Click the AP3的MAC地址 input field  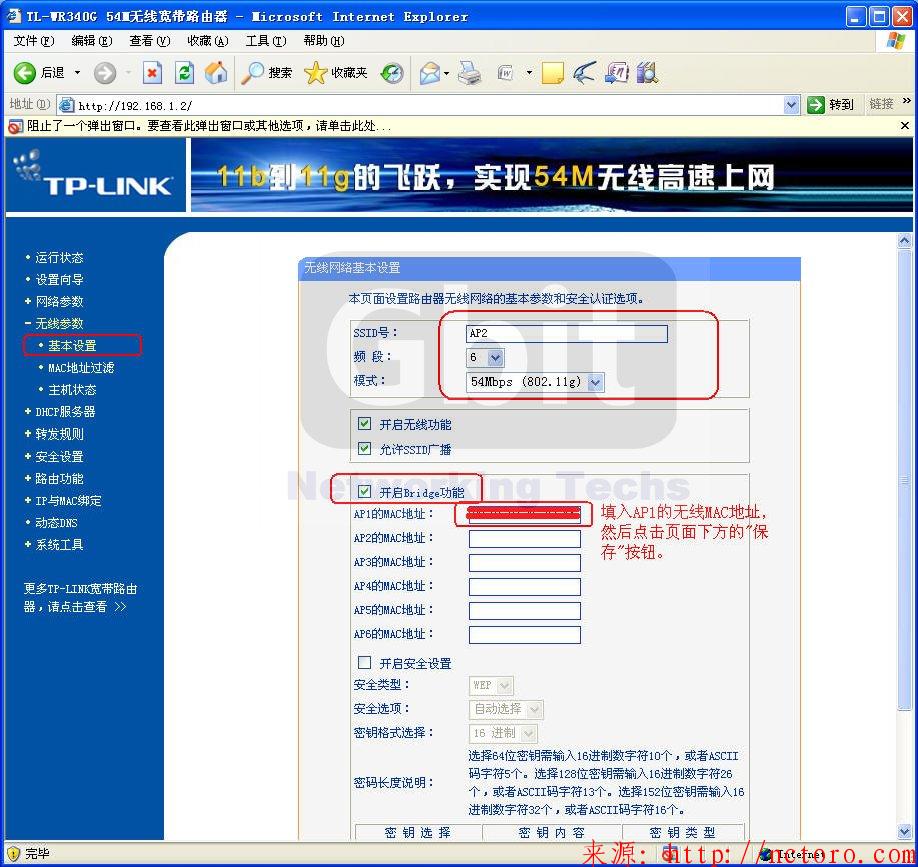click(525, 563)
